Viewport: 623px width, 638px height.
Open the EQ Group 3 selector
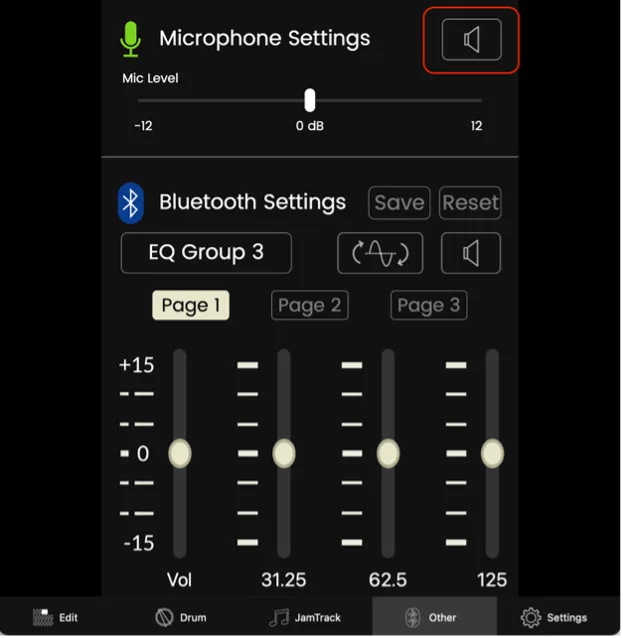pyautogui.click(x=207, y=253)
